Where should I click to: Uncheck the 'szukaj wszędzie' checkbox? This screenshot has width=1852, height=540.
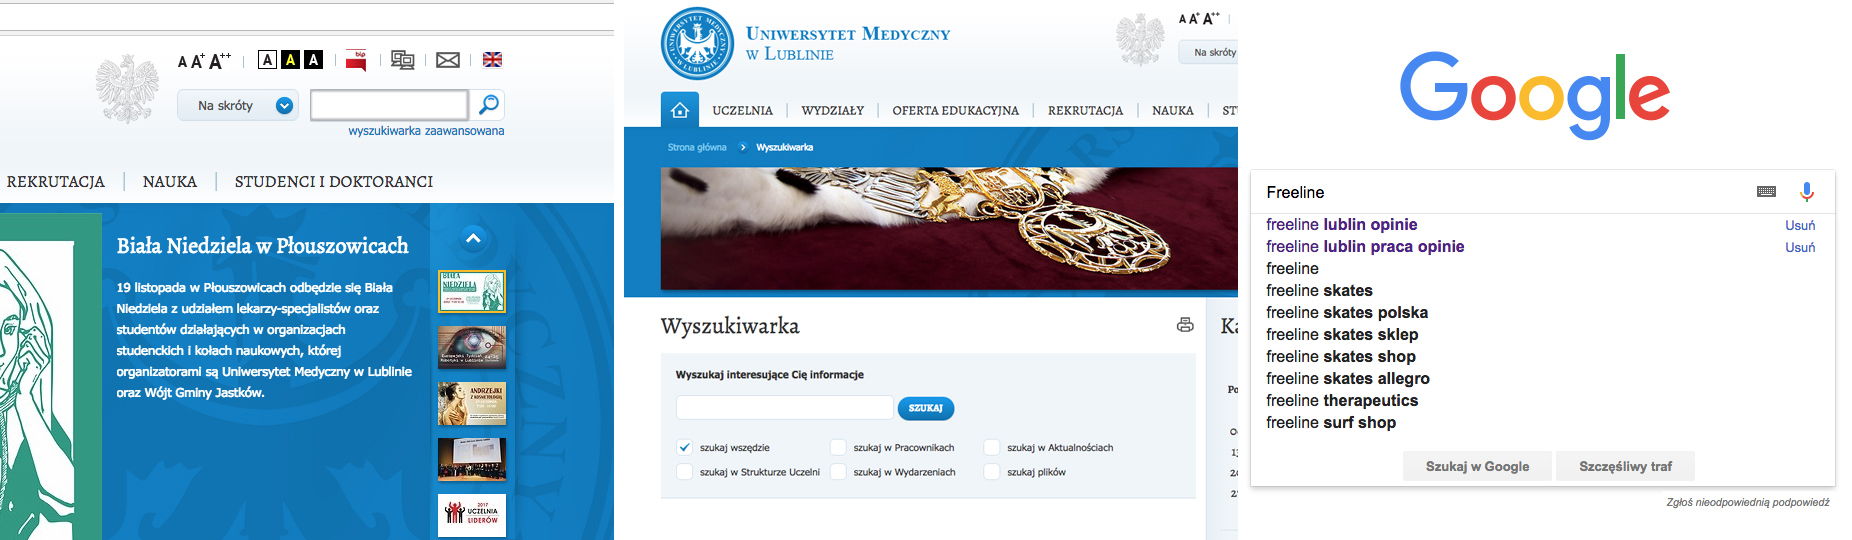pyautogui.click(x=685, y=447)
